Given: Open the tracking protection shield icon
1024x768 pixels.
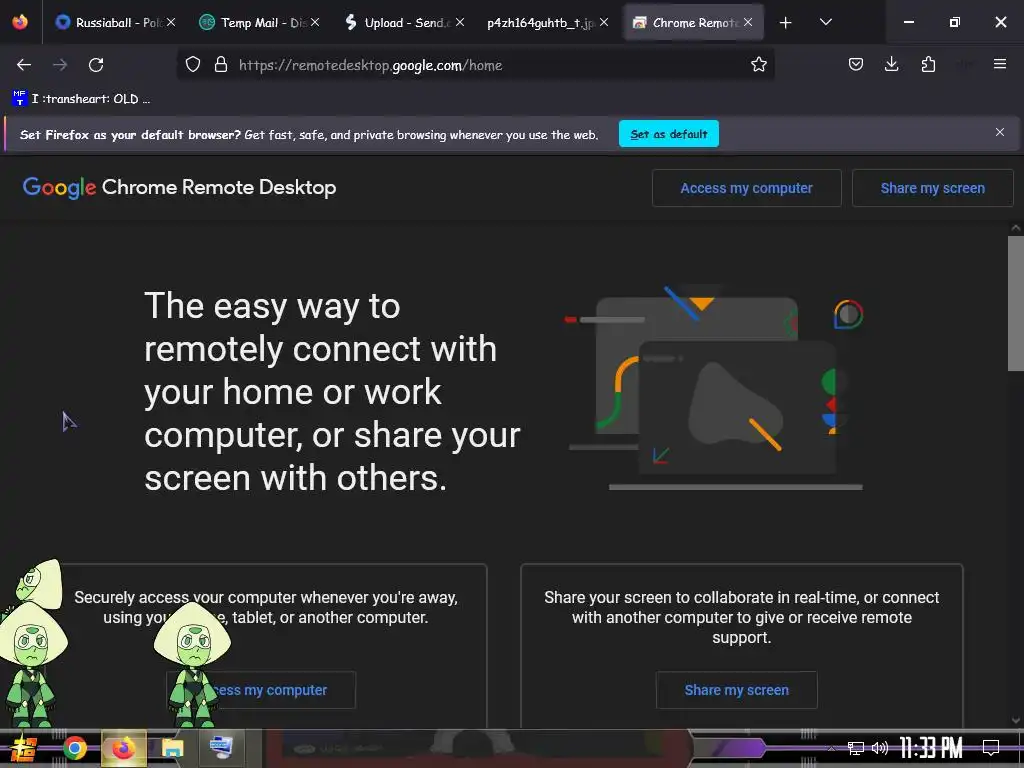Looking at the screenshot, I should pyautogui.click(x=193, y=65).
